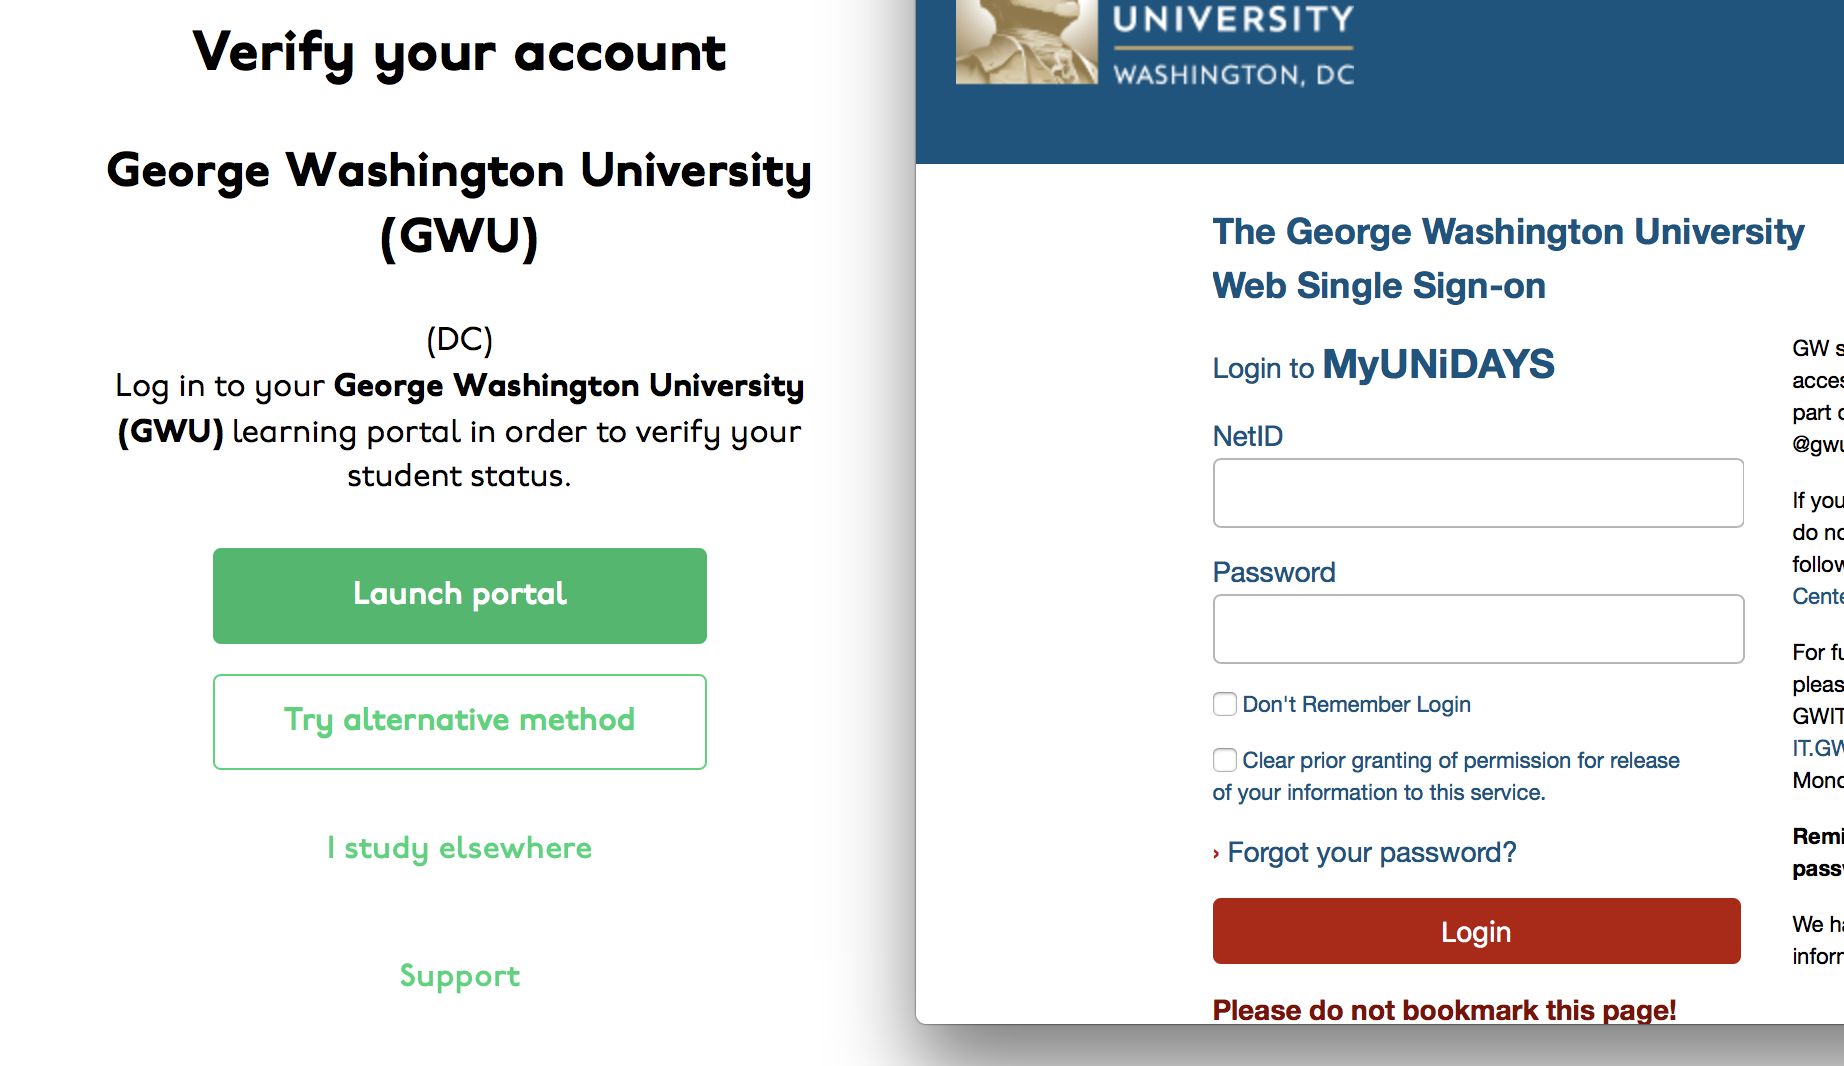
Task: Check Clear prior granting of permission box
Action: tap(1225, 760)
